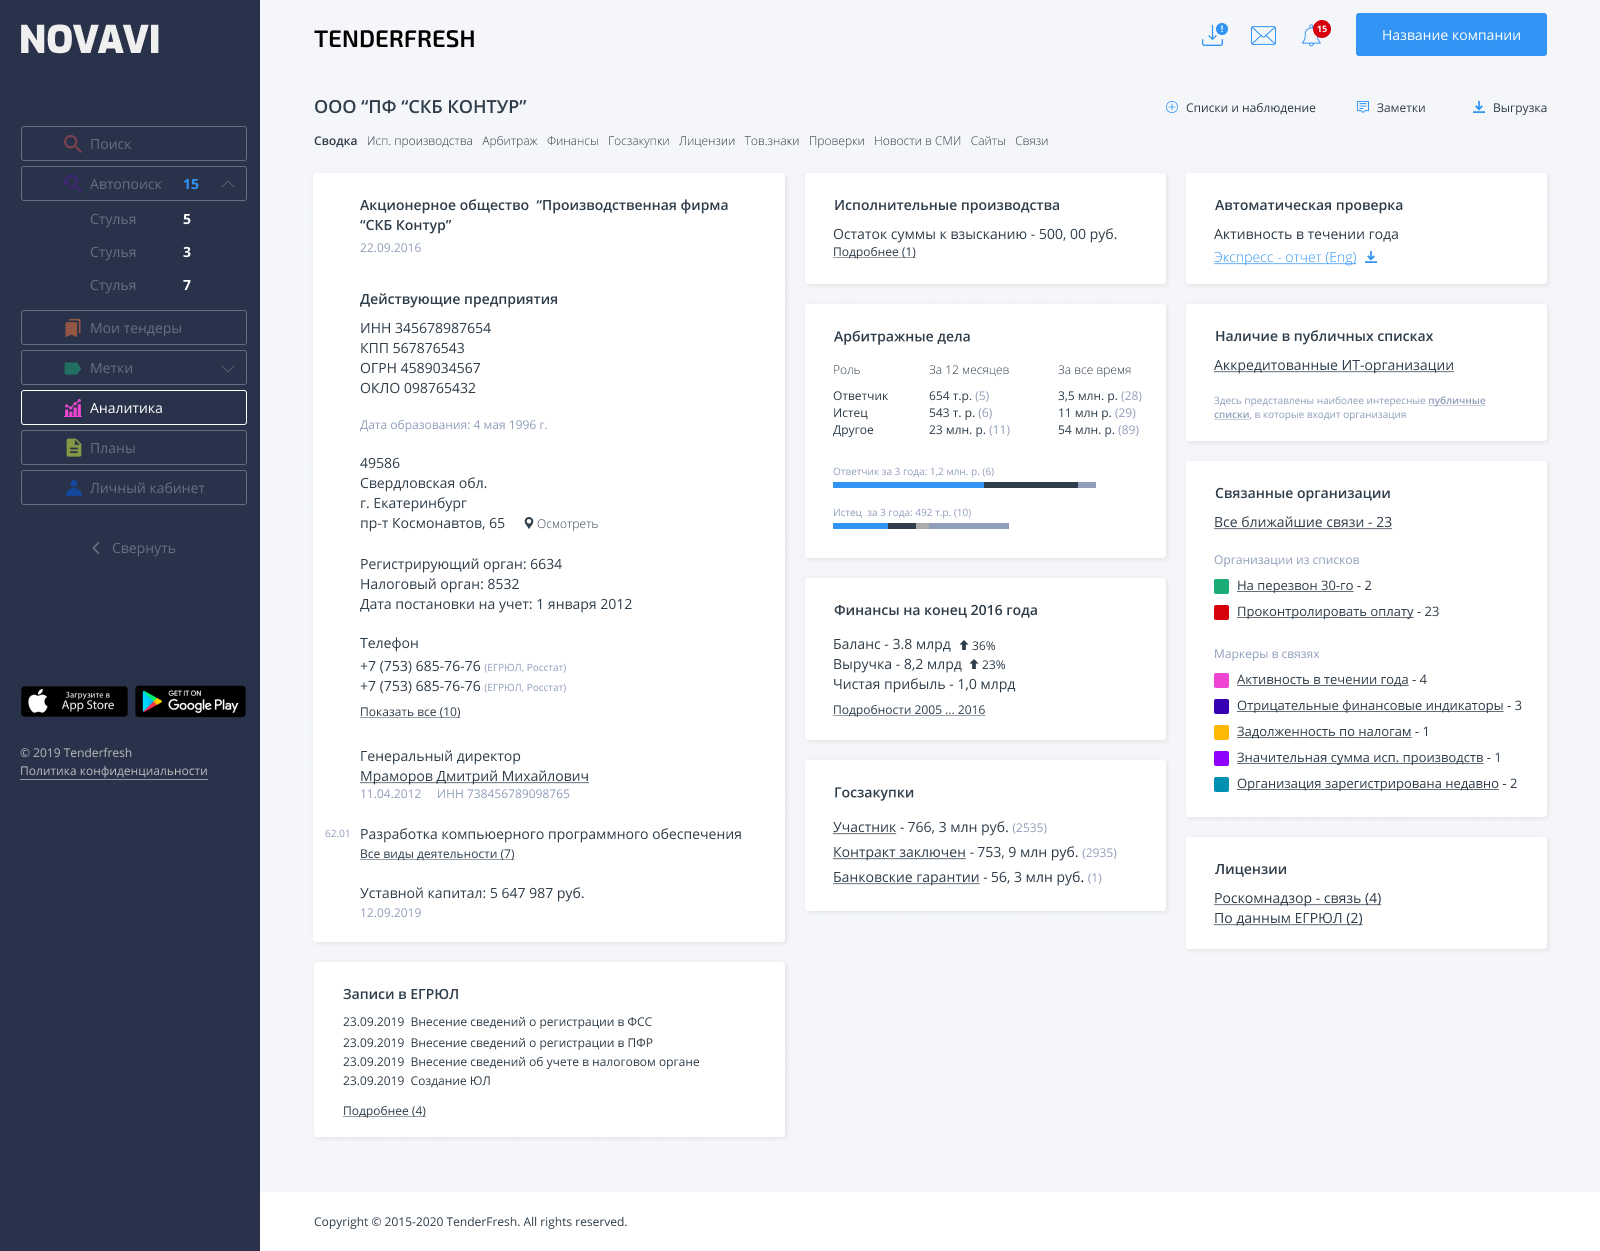The height and width of the screenshot is (1251, 1600).
Task: Open Мои тендеры in sidebar
Action: pos(134,328)
